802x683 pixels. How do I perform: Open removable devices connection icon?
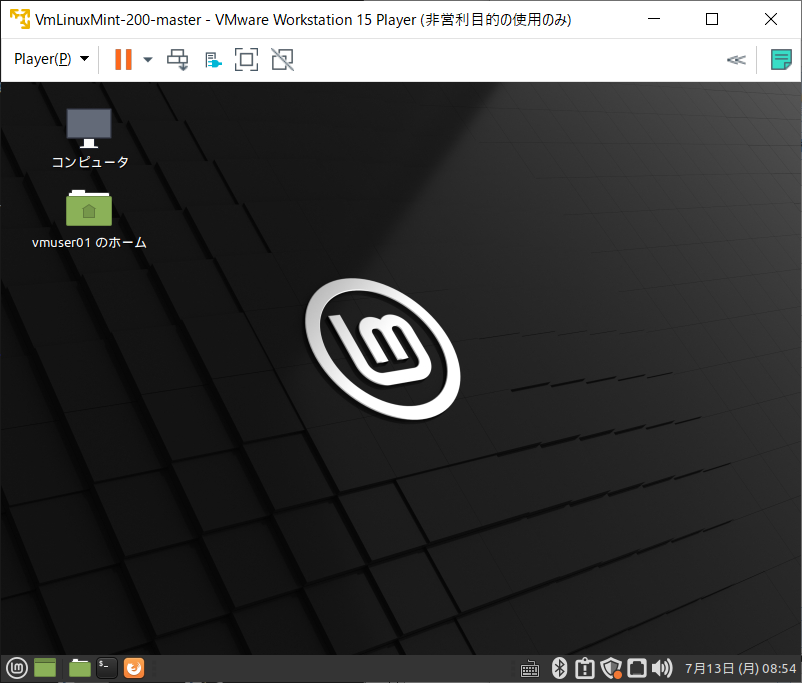pyautogui.click(x=213, y=60)
